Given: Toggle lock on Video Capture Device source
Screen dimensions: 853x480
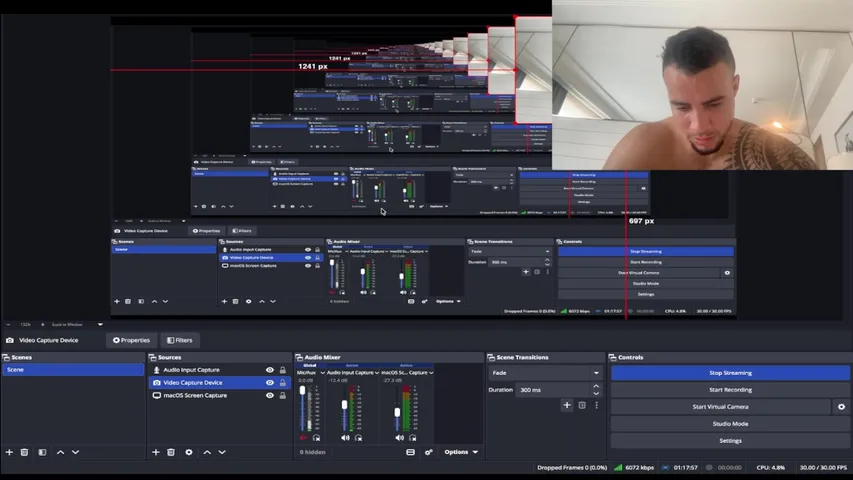Looking at the screenshot, I should [283, 383].
